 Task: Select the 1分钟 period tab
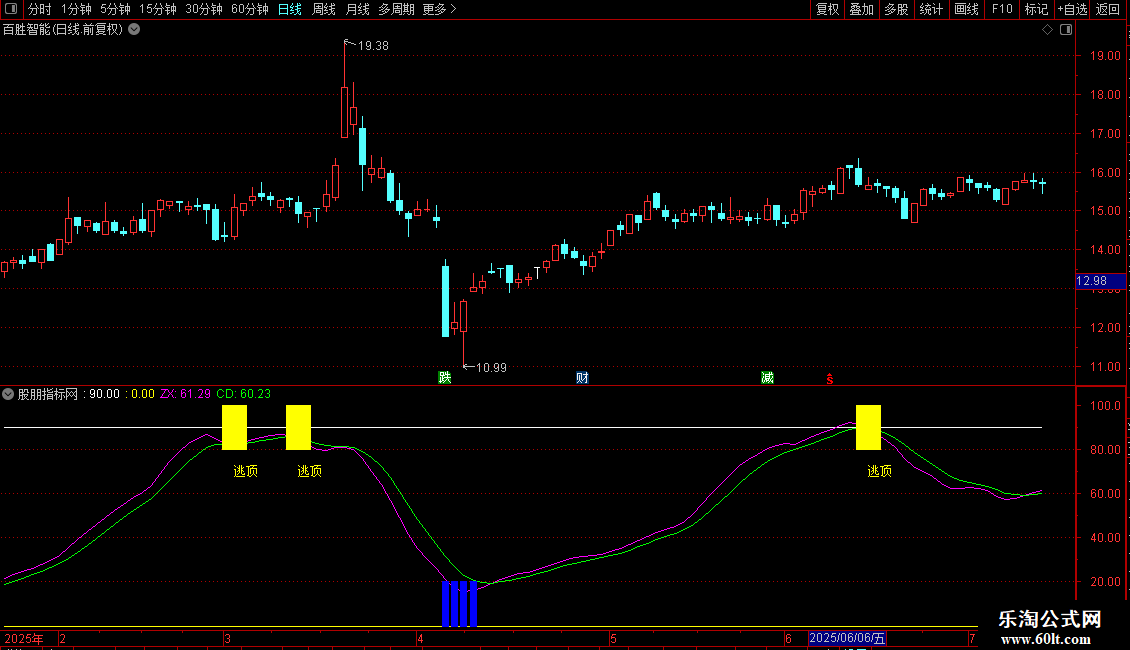[76, 9]
